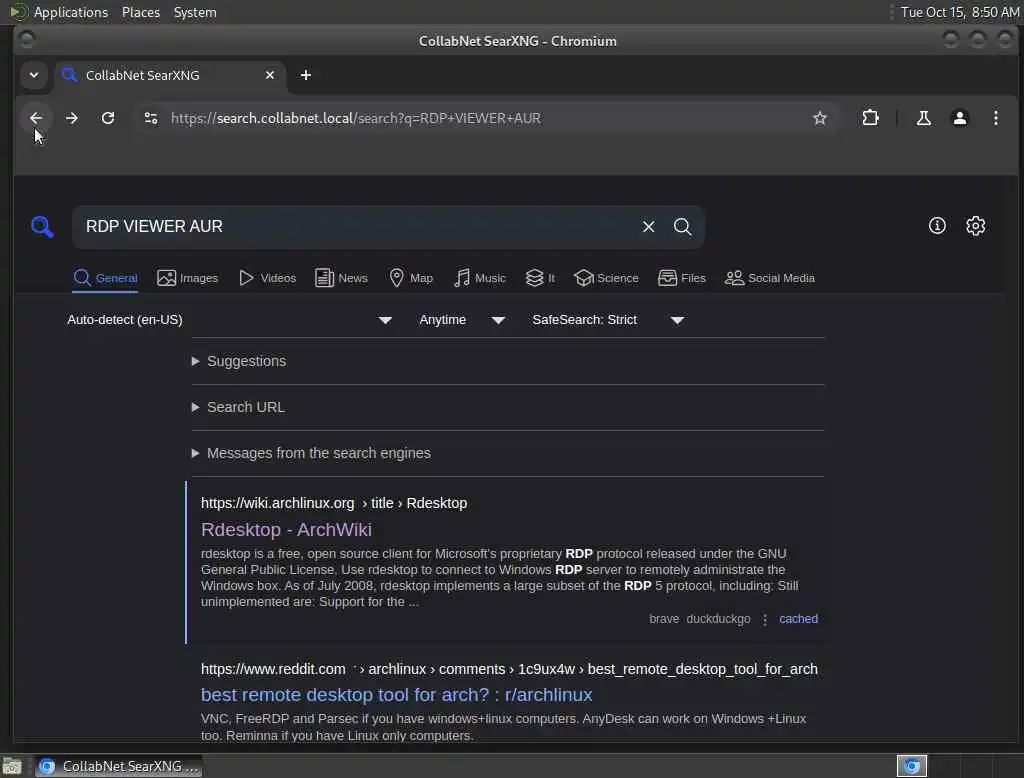
Task: Switch to the Science category
Action: pos(606,278)
